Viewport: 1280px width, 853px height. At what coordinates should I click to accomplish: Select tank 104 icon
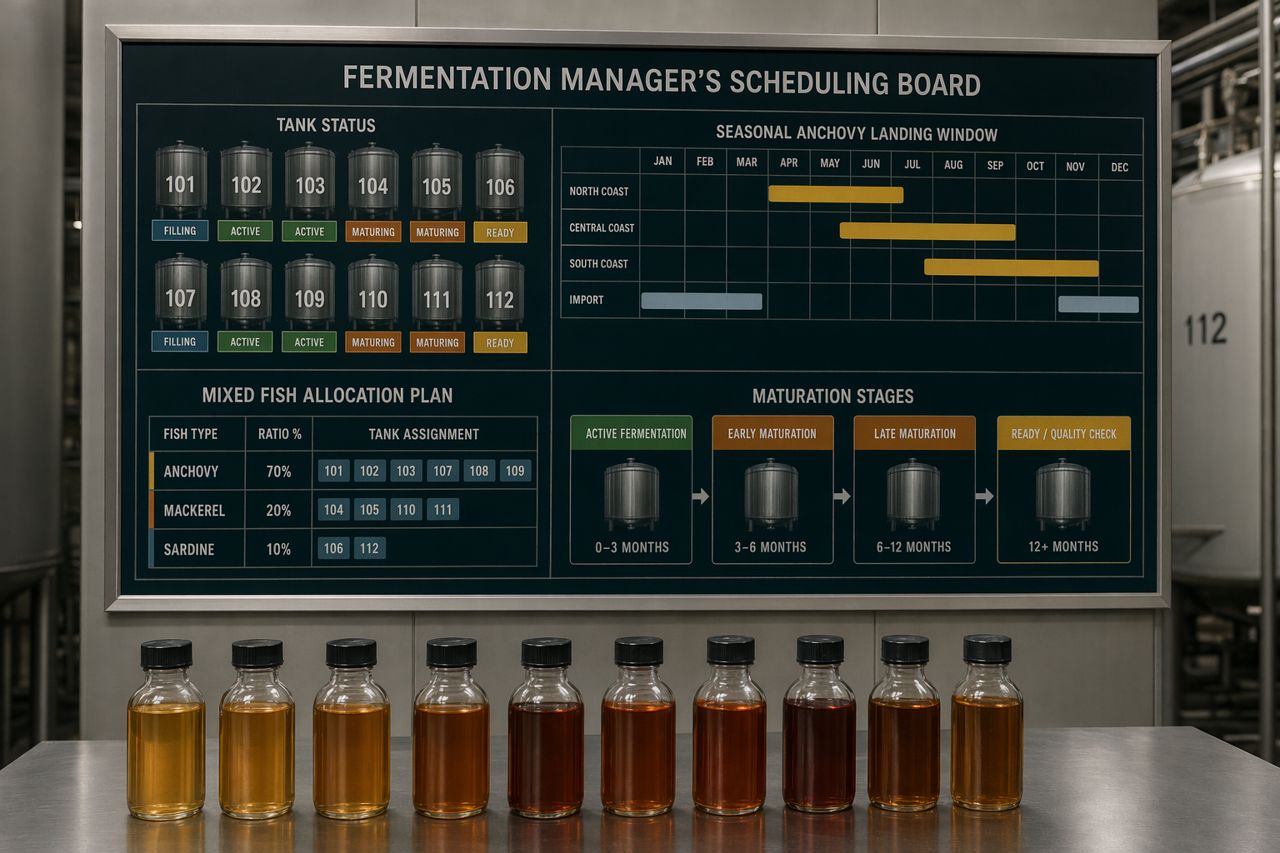(373, 180)
